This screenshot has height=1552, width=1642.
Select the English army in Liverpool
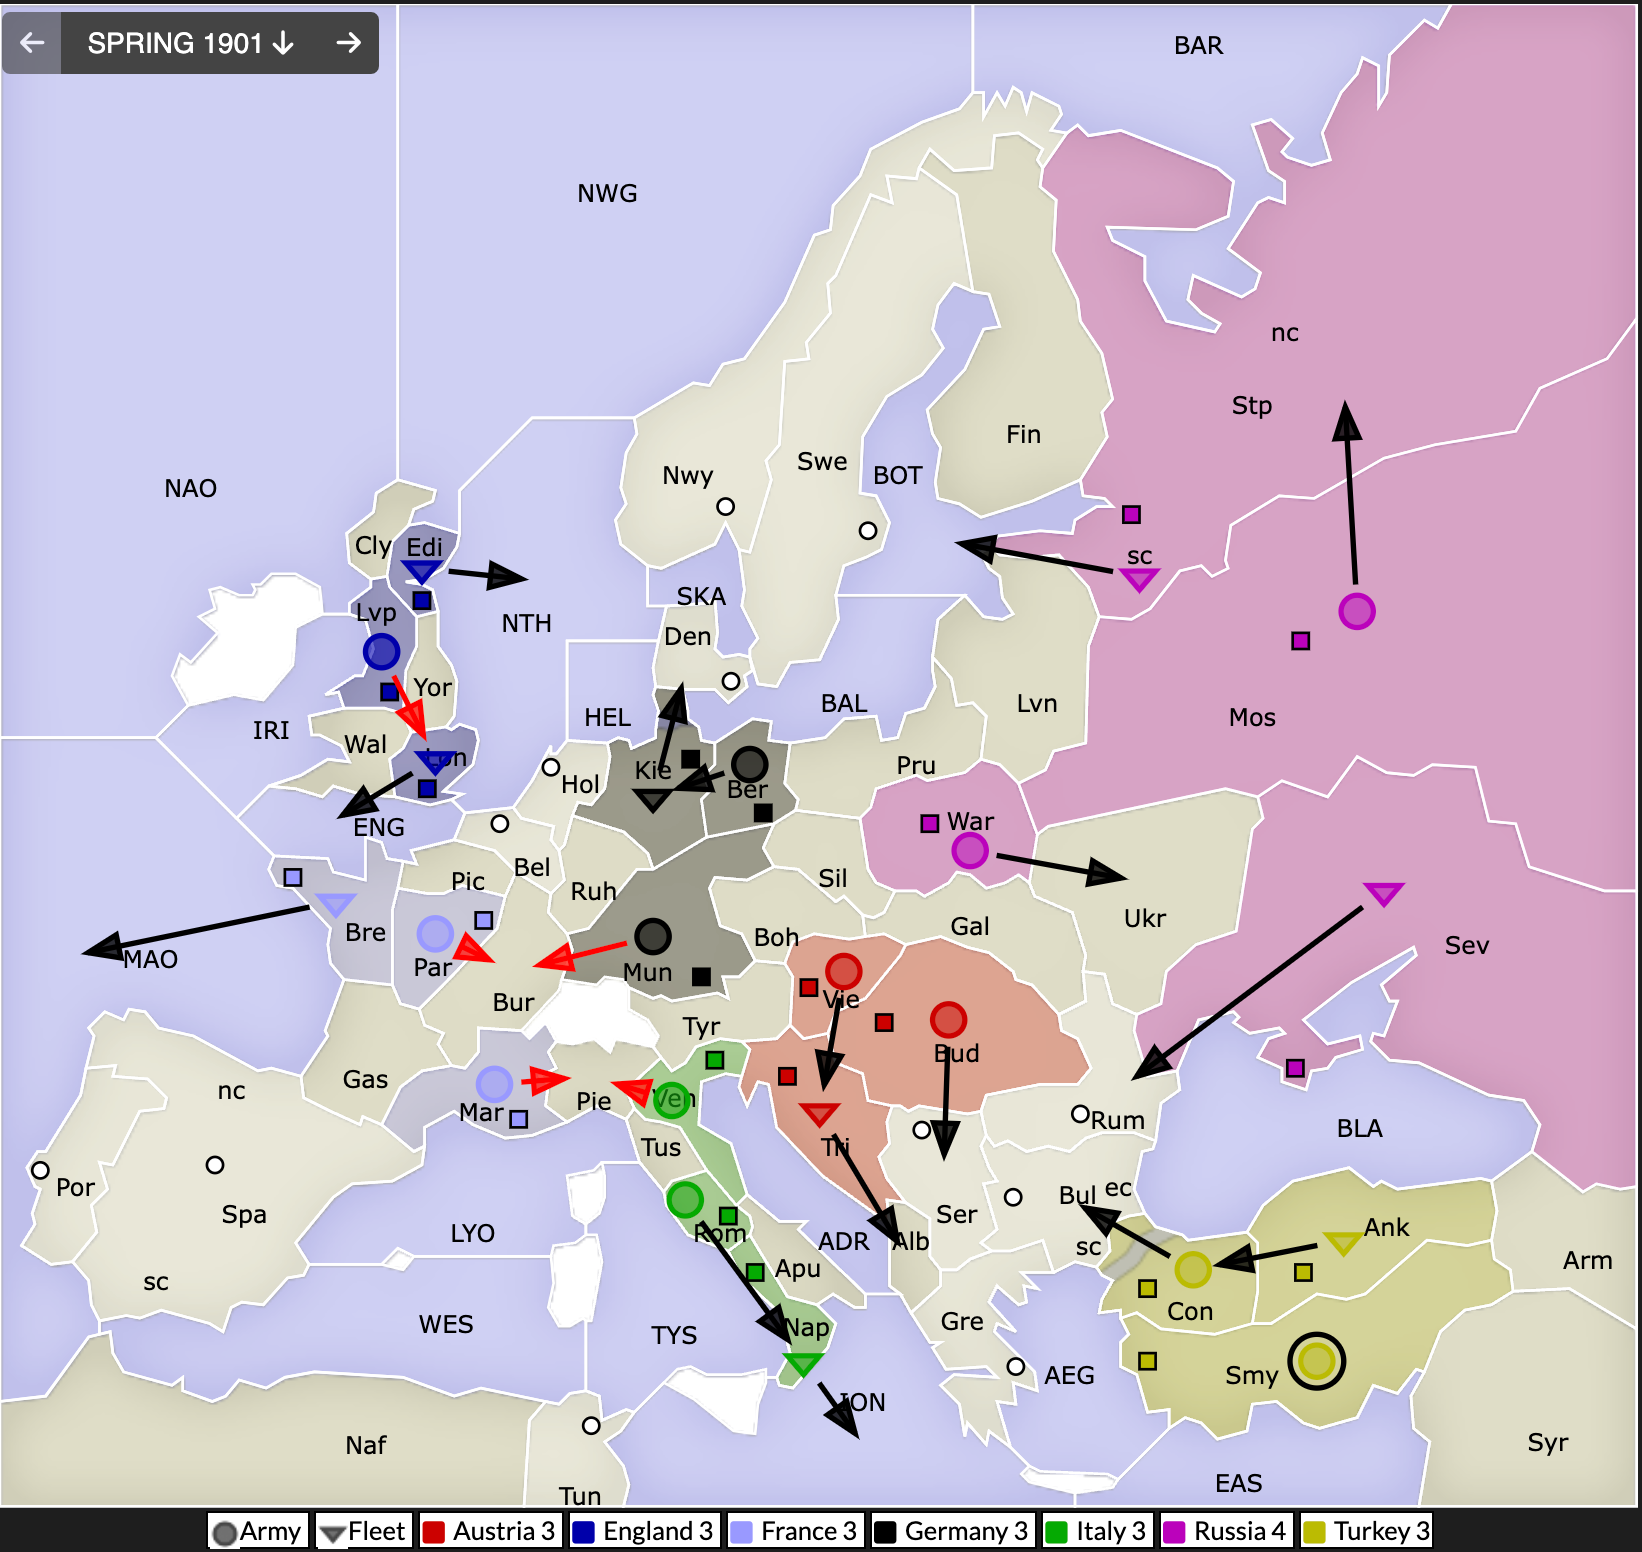tap(381, 652)
